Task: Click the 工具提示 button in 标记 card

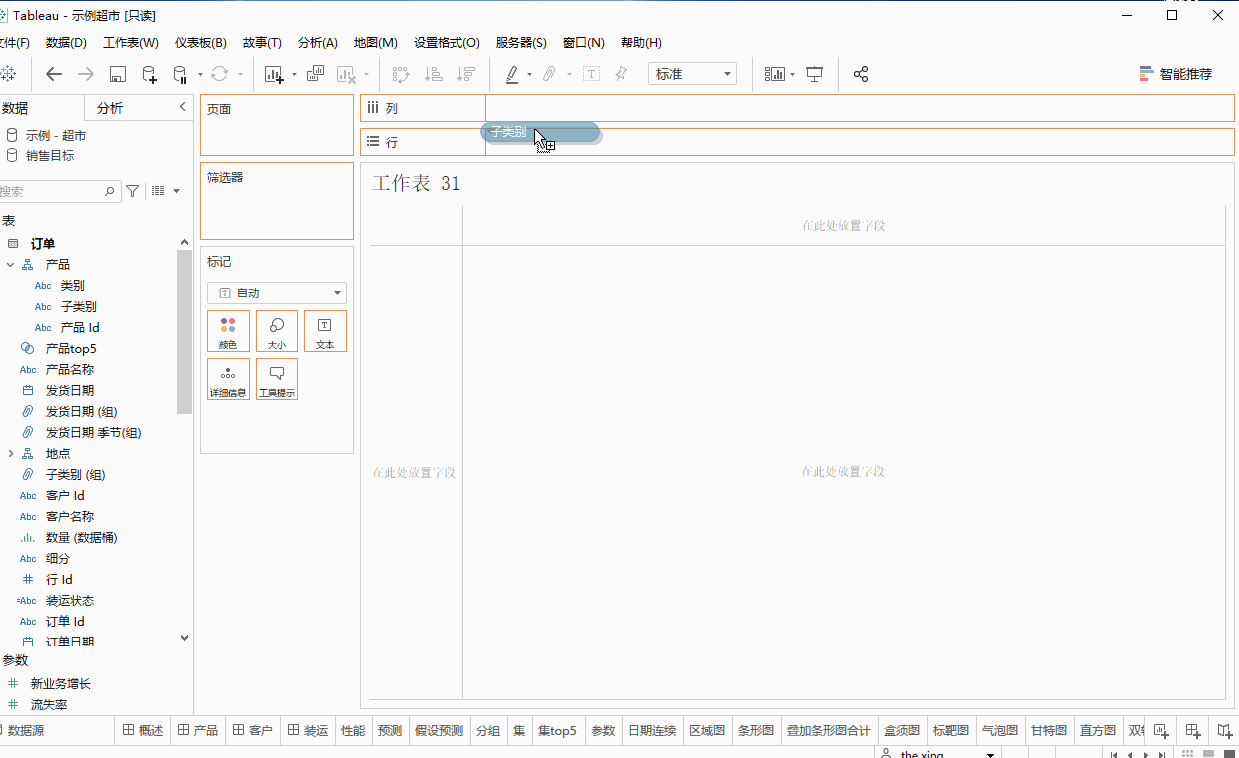Action: click(x=276, y=379)
